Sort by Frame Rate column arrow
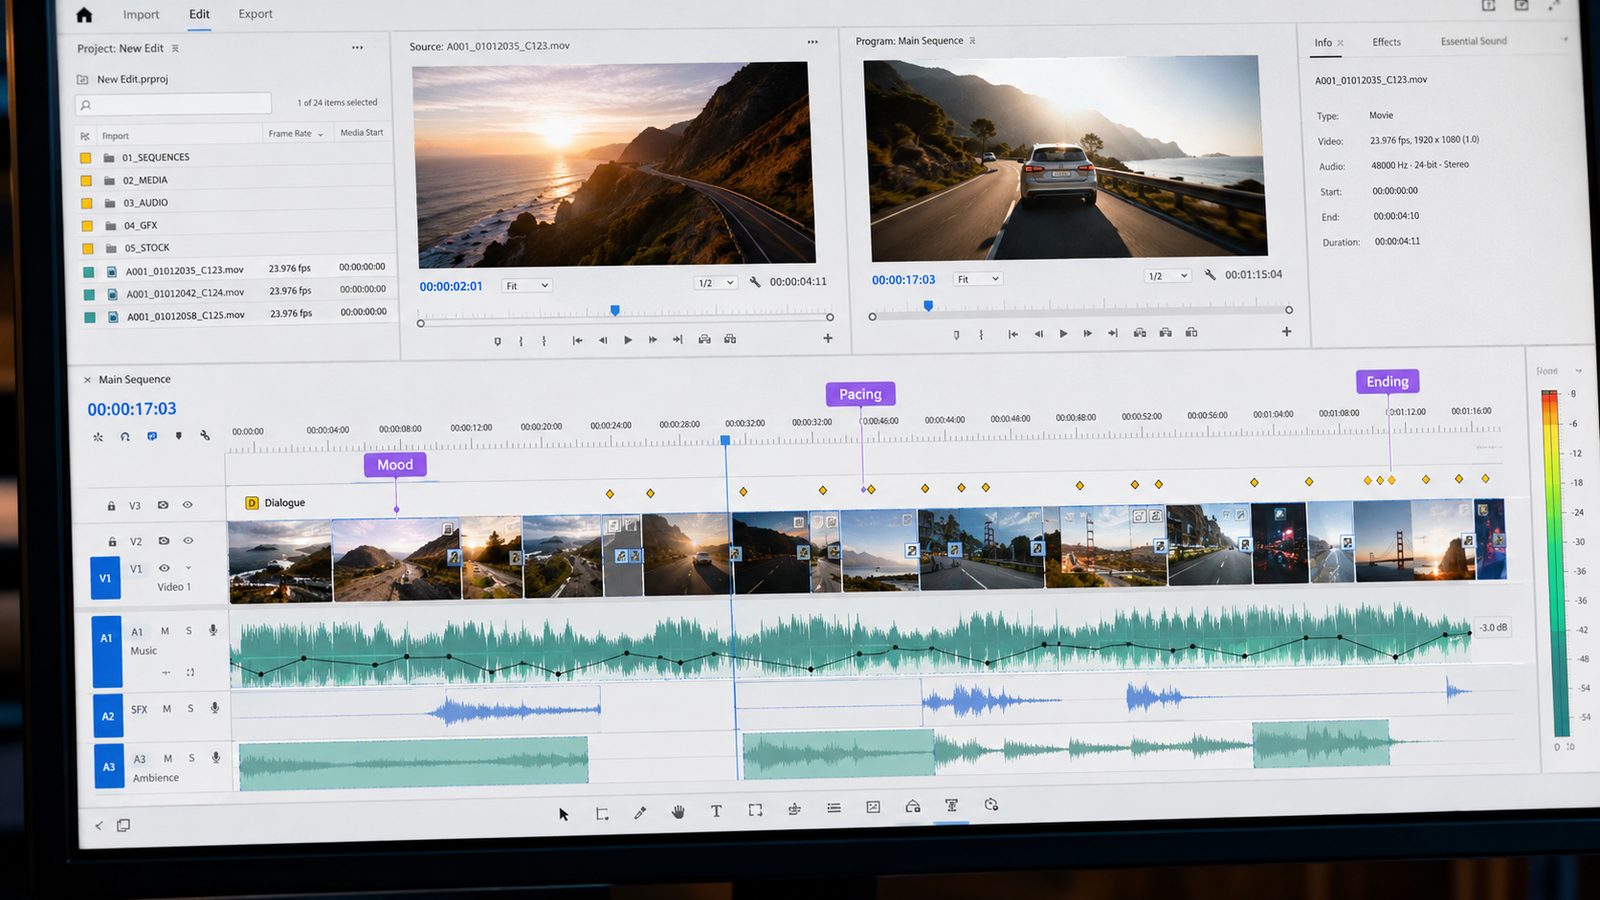This screenshot has width=1600, height=900. 320,134
